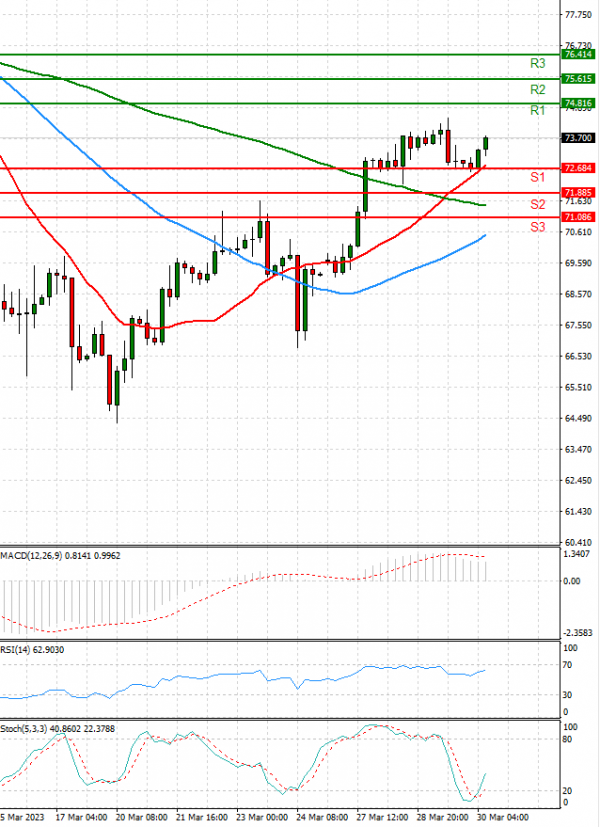
Task: Click the MACD scale value 1.3407
Action: pos(577,554)
